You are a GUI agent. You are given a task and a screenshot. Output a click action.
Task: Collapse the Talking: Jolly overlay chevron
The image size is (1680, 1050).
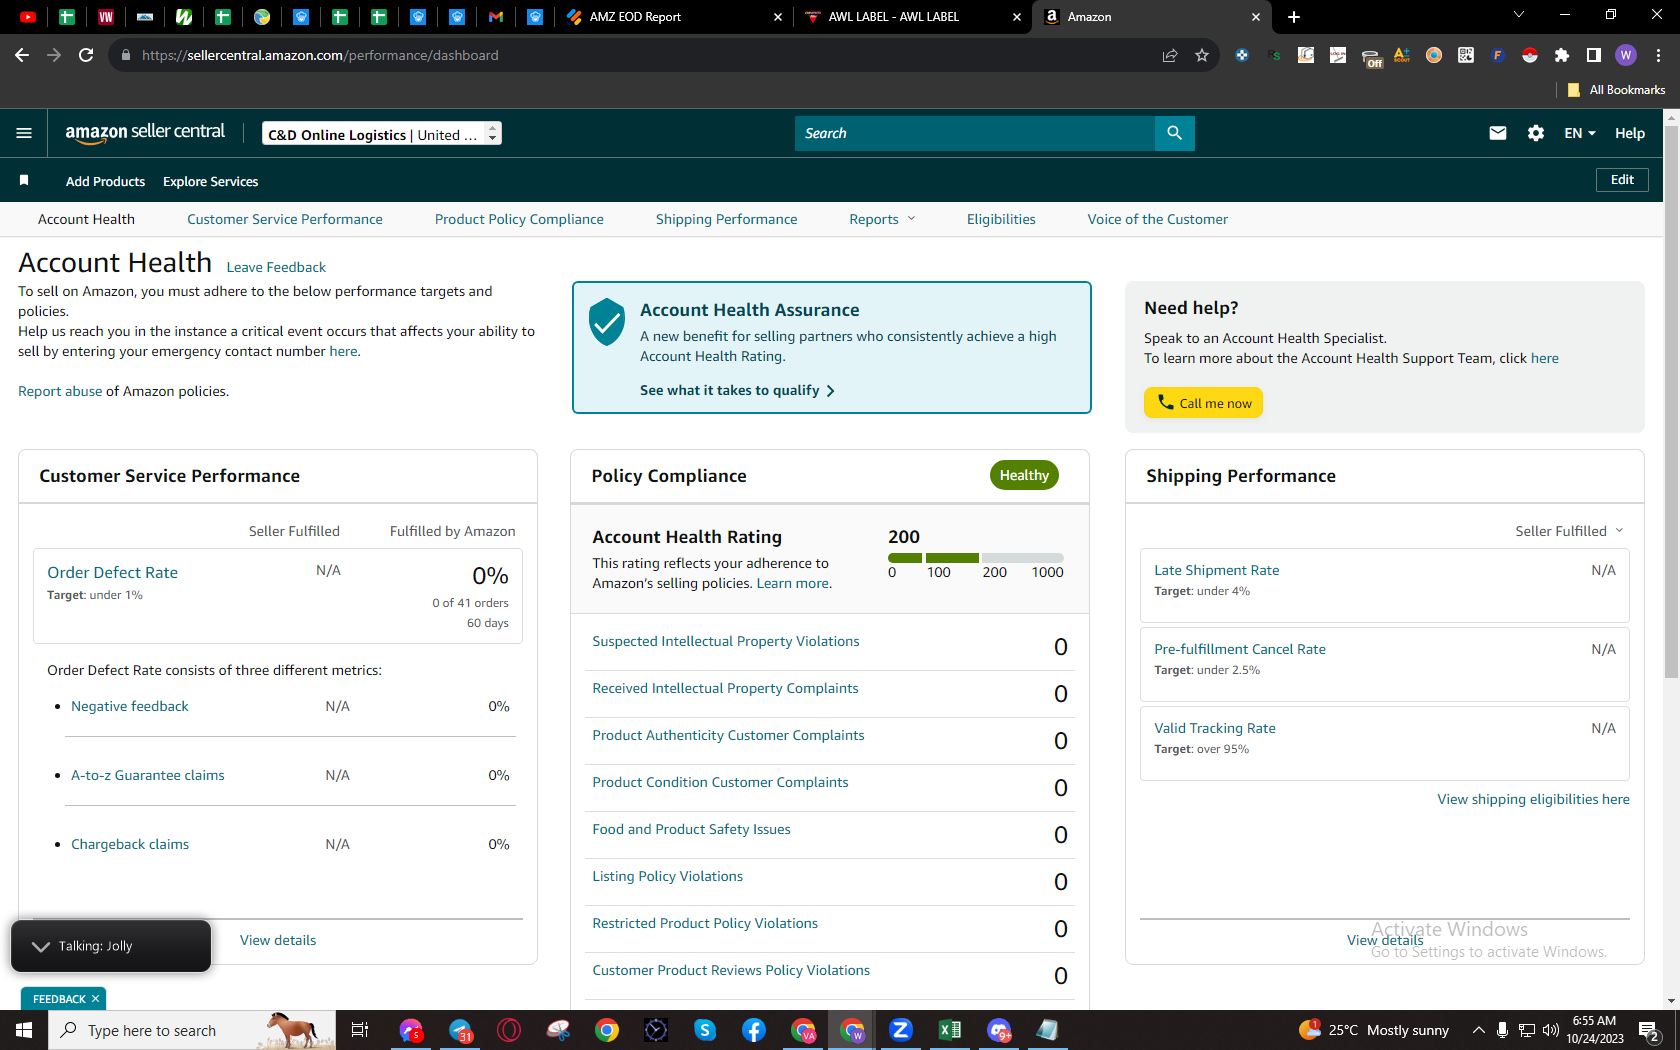[x=41, y=946]
